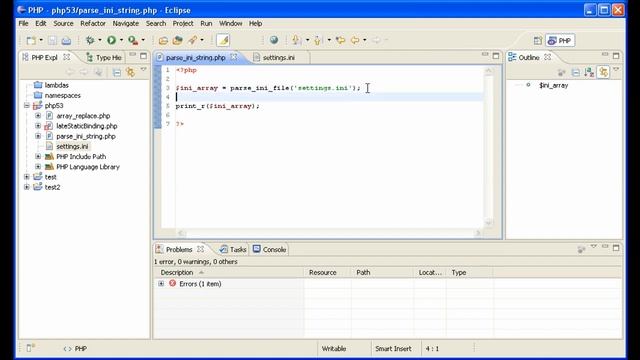Switch to the settings.ini editor tab
This screenshot has width=640, height=360.
pyautogui.click(x=278, y=58)
